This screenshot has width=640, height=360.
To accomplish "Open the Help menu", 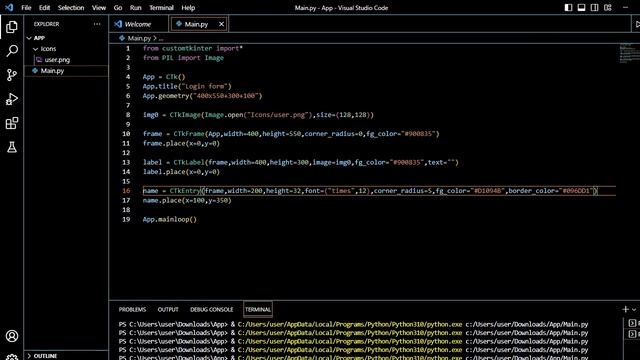I will click(x=188, y=7).
